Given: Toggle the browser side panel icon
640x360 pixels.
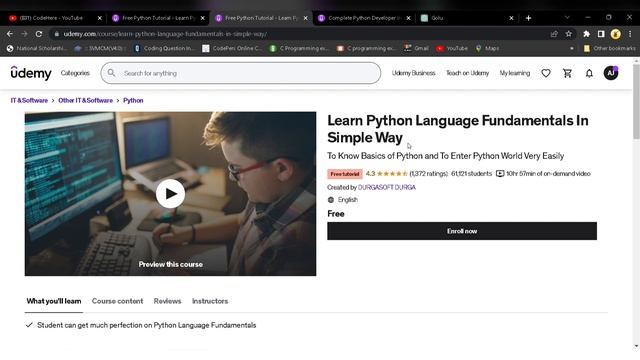Looking at the screenshot, I should [x=601, y=34].
